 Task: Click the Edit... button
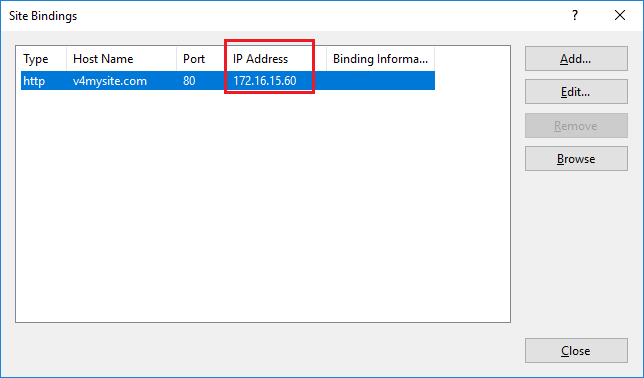[576, 92]
